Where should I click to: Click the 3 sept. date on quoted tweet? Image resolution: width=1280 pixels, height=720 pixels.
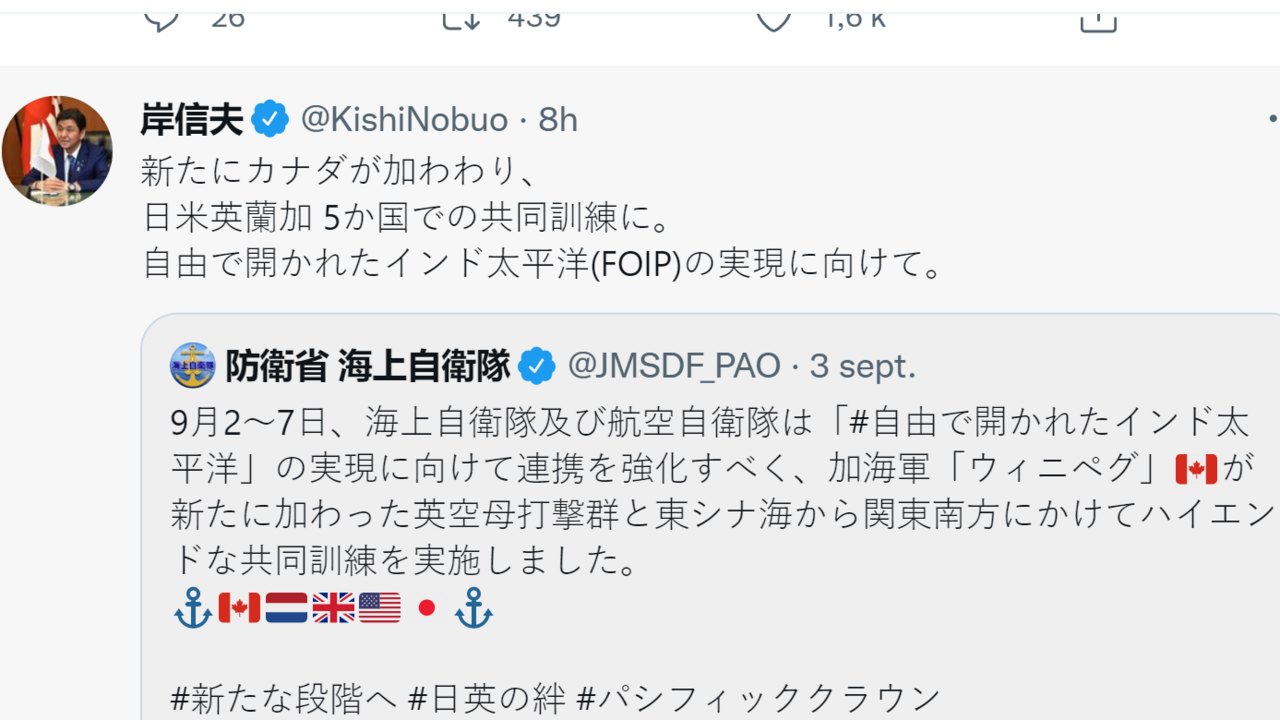862,366
